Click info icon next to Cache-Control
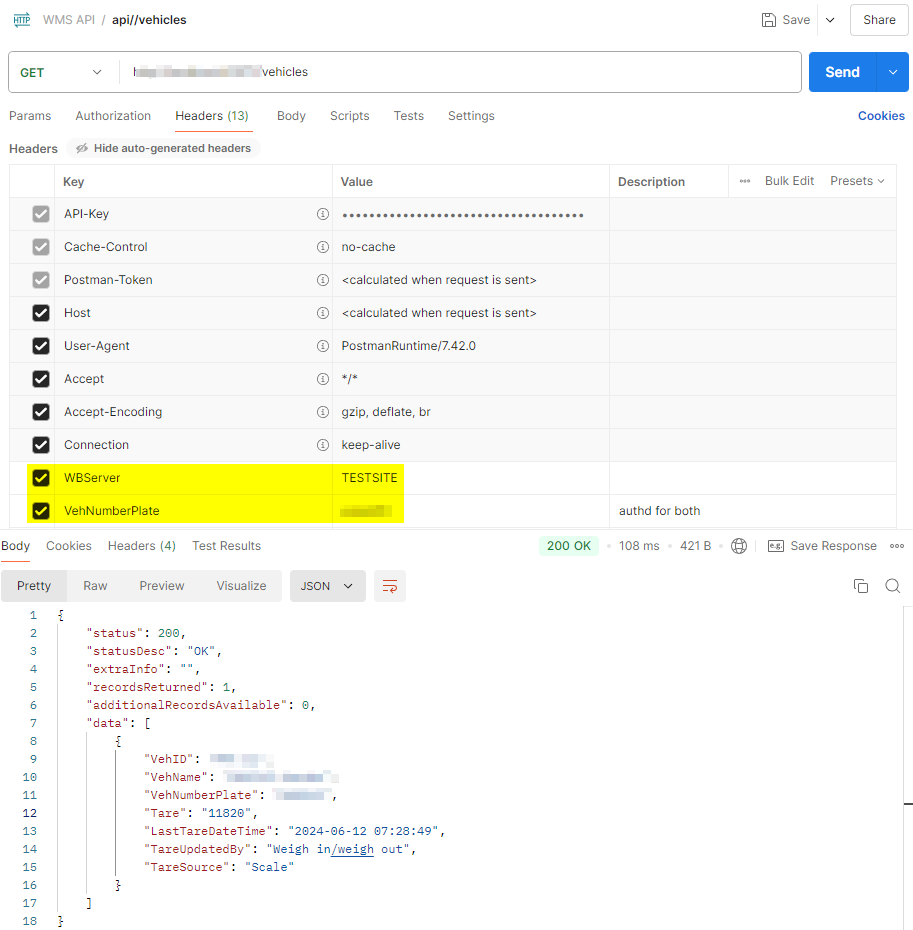913x930 pixels. click(323, 247)
